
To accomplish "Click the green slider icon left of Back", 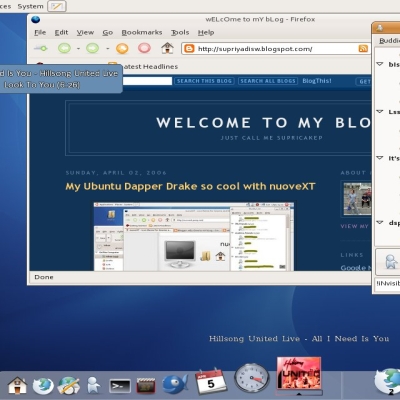I will coord(41,48).
